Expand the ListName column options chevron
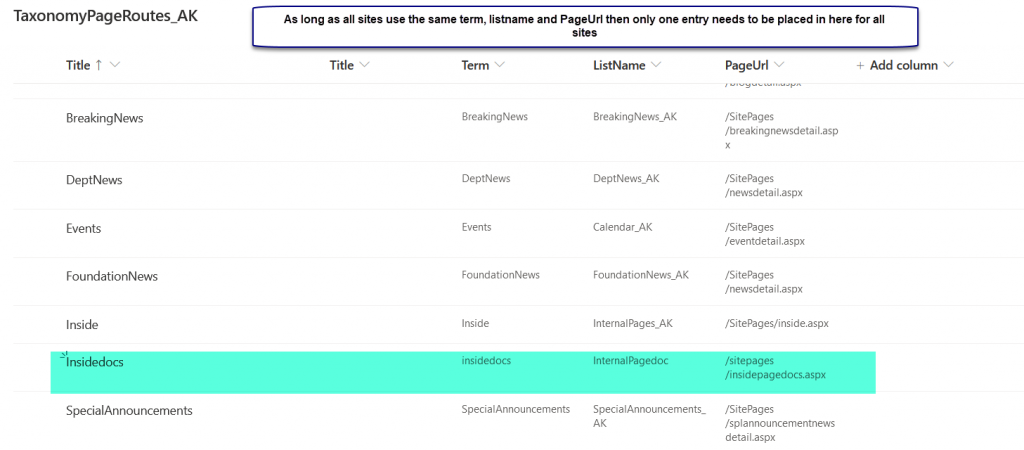The image size is (1024, 450). click(656, 65)
